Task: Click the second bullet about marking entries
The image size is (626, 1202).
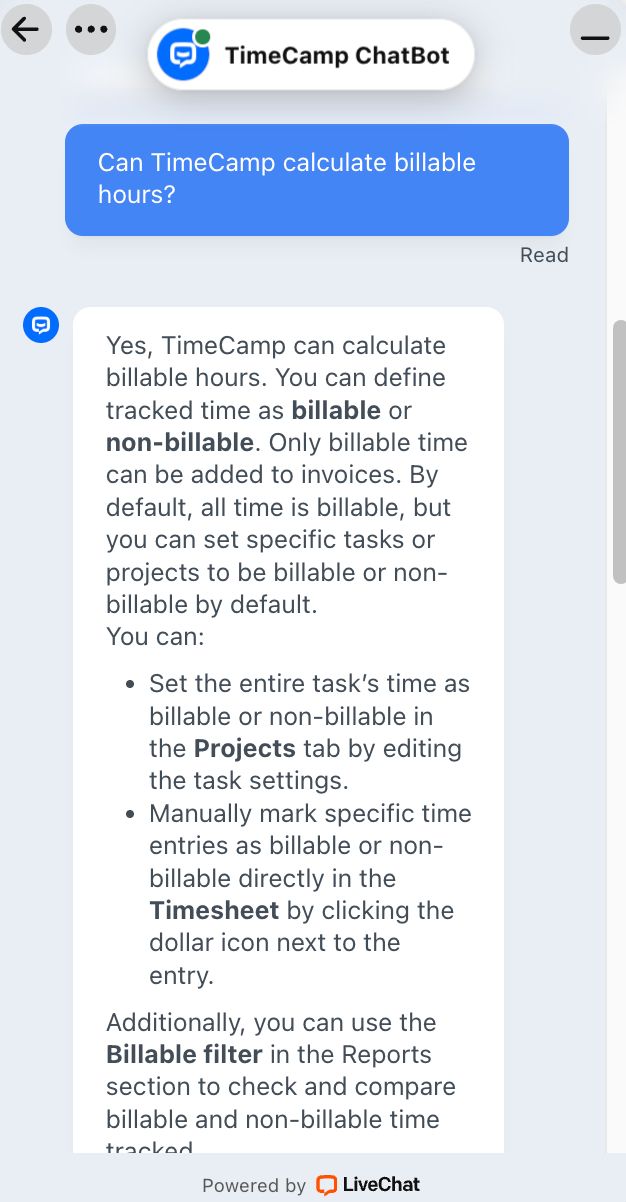Action: [310, 893]
